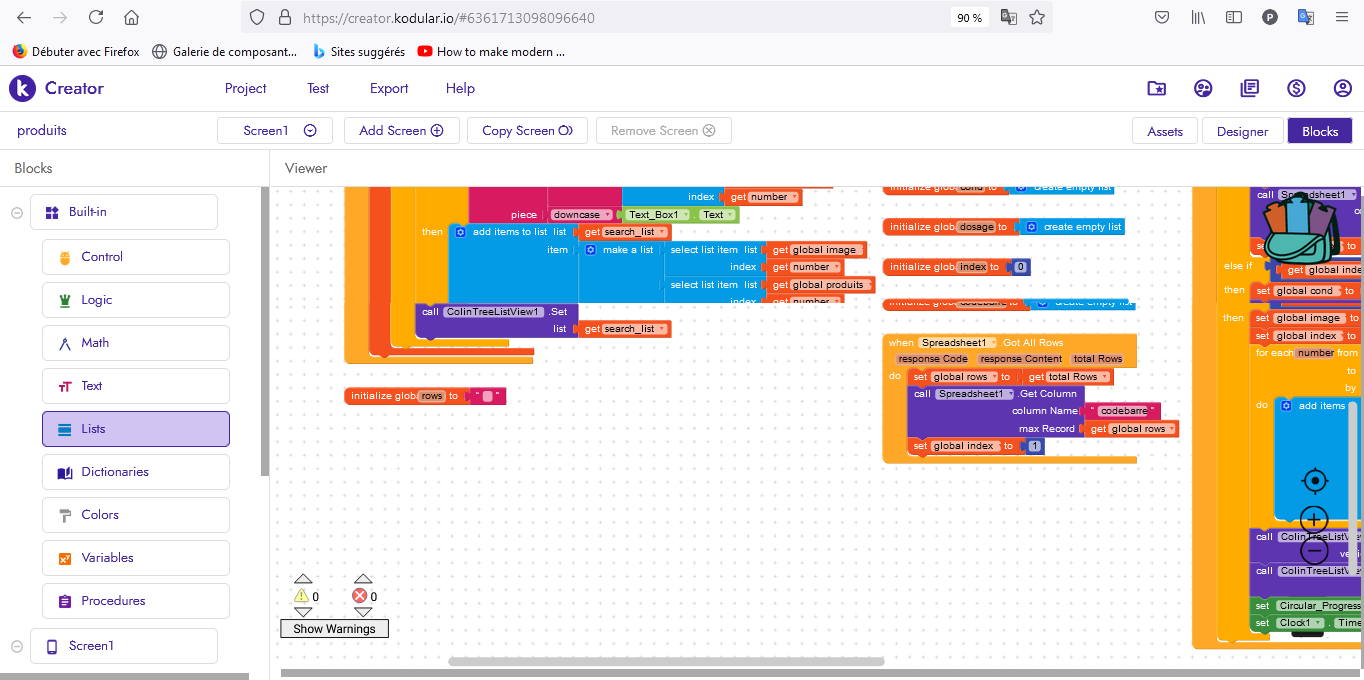Open the Control blocks drawer

[136, 257]
